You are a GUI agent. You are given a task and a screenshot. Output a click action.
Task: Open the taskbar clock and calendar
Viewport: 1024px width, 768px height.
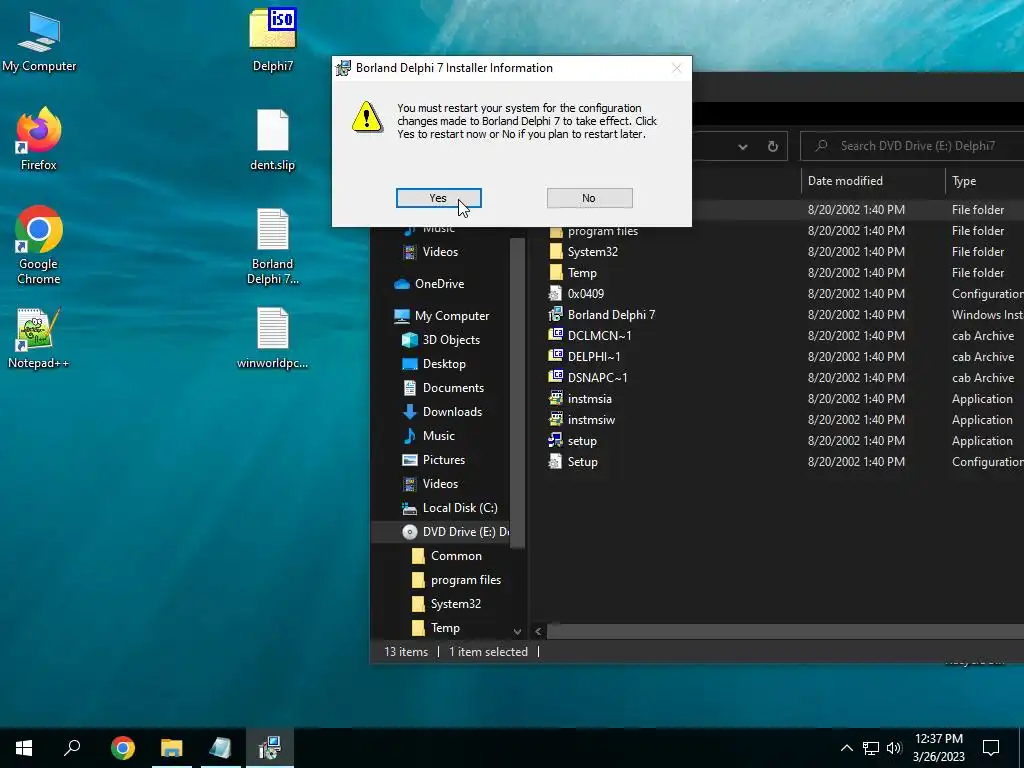(x=938, y=748)
